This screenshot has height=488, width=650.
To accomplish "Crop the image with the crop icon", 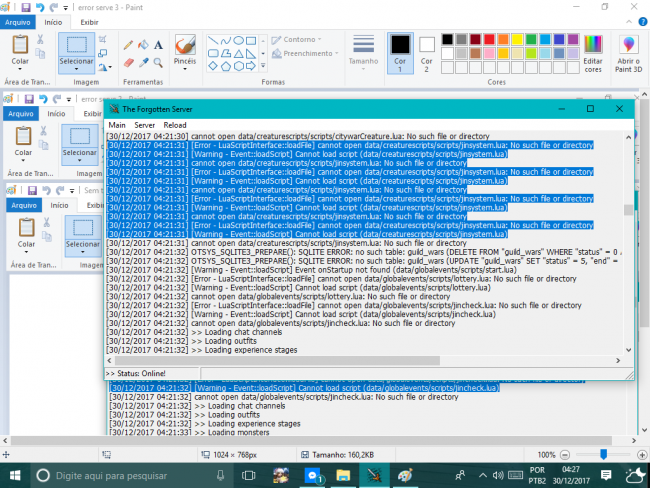I will coord(102,39).
